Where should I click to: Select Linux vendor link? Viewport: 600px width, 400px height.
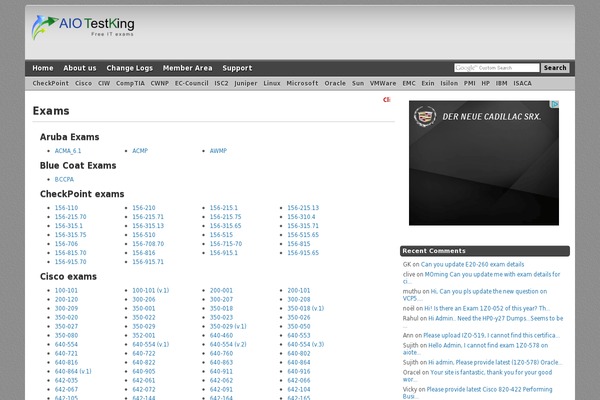(x=272, y=83)
